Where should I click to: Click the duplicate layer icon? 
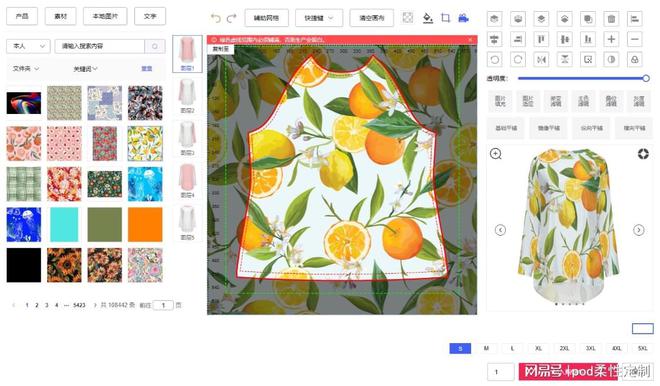tap(588, 19)
